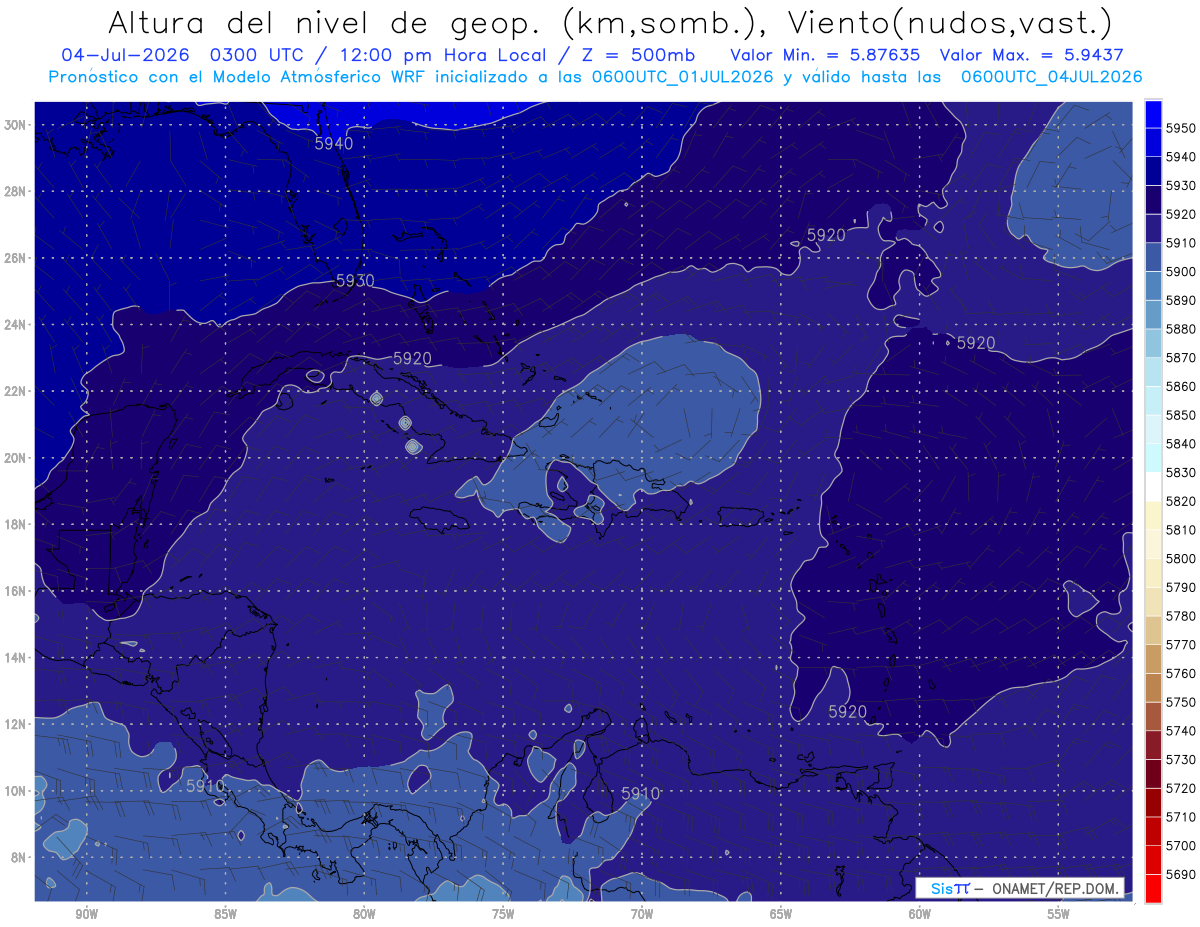Click the '0300 UTC' time text
Image resolution: width=1200 pixels, height=927 pixels.
click(258, 55)
